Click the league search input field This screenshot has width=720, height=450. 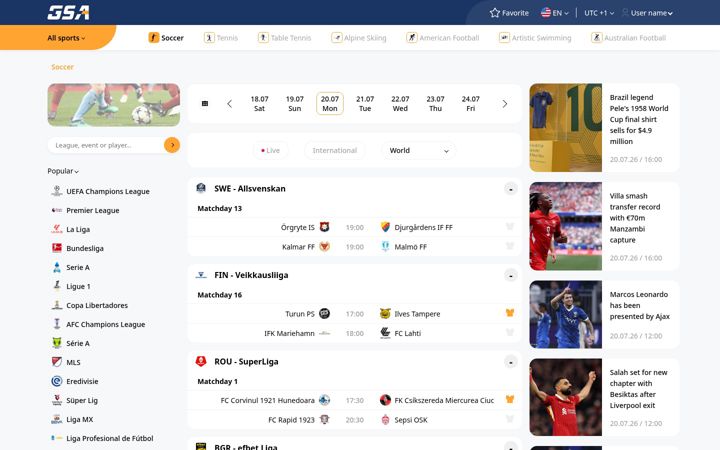click(x=106, y=145)
